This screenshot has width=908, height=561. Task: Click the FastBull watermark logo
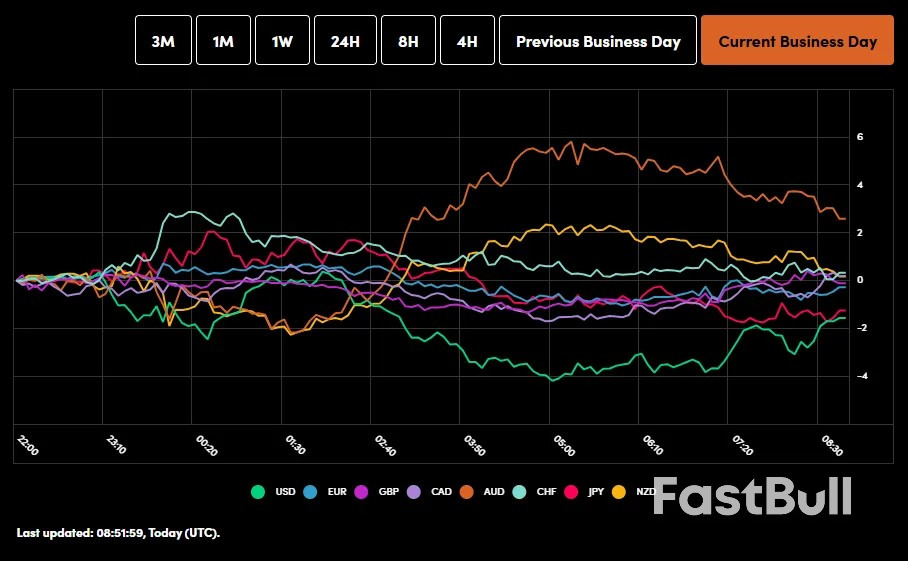tap(753, 496)
